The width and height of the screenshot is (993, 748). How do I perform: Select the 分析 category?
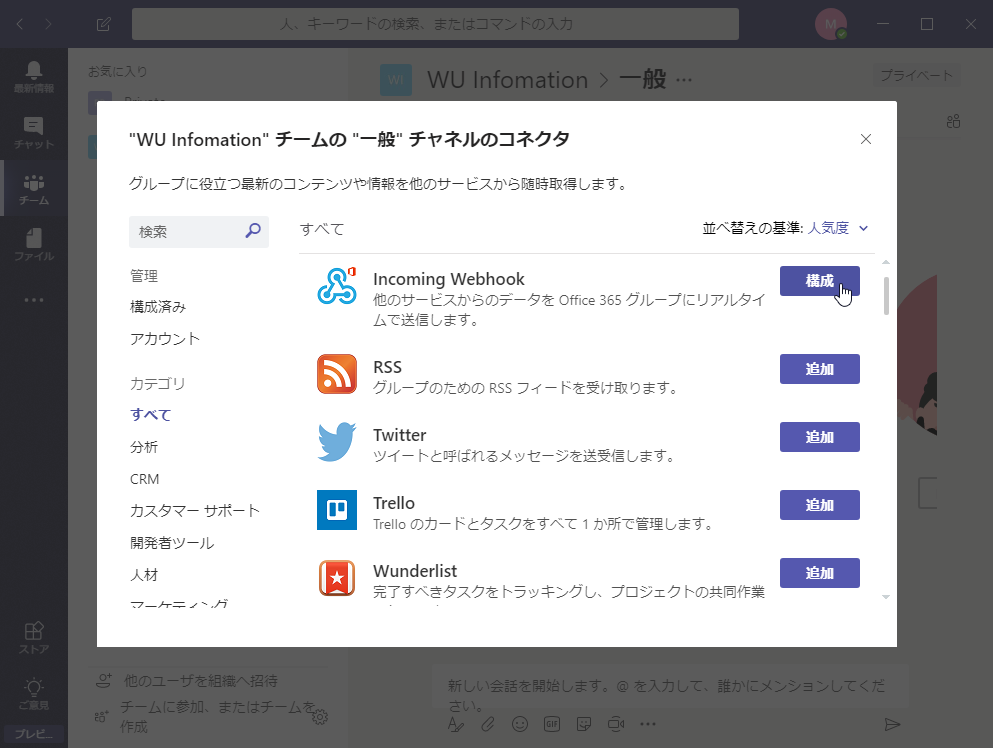(144, 447)
